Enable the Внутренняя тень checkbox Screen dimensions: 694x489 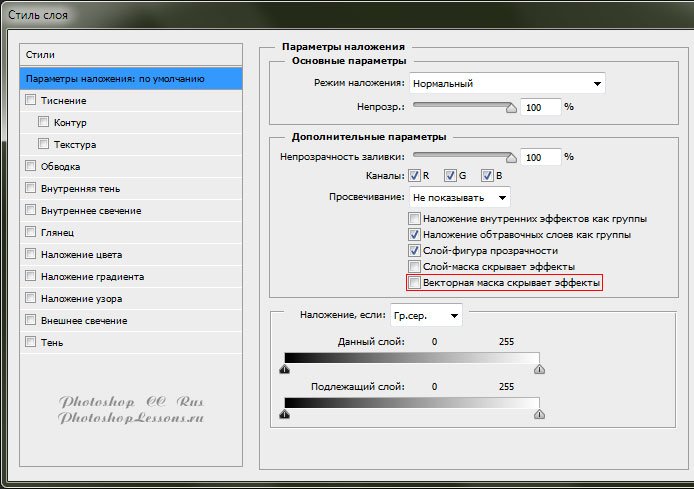pos(31,188)
